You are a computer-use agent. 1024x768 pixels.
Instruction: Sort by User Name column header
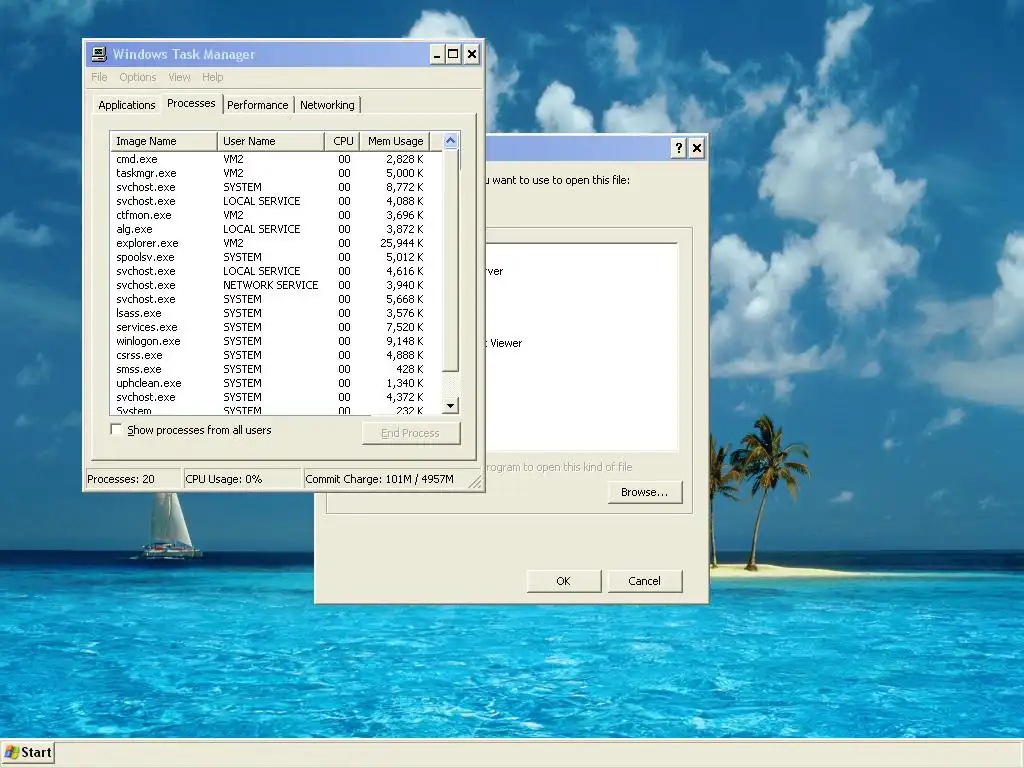point(271,141)
